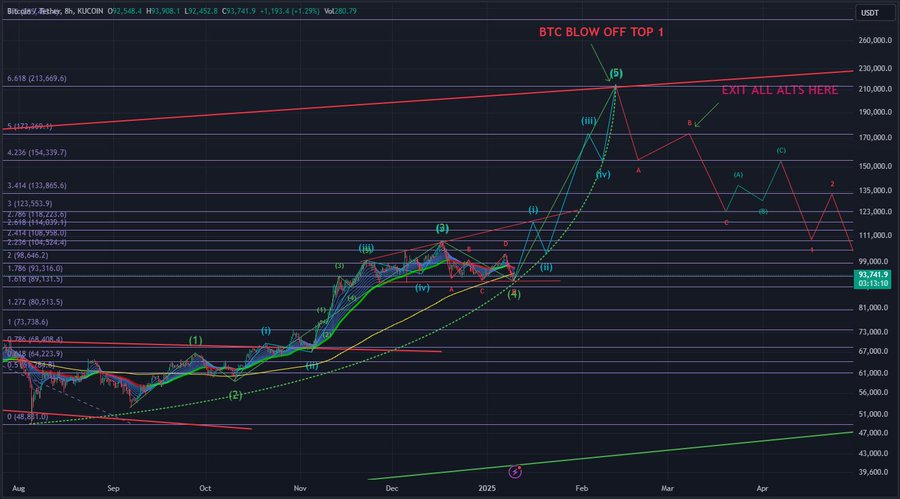Click 111,000.0 on the price scale
900x499 pixels.
pyautogui.click(x=875, y=235)
